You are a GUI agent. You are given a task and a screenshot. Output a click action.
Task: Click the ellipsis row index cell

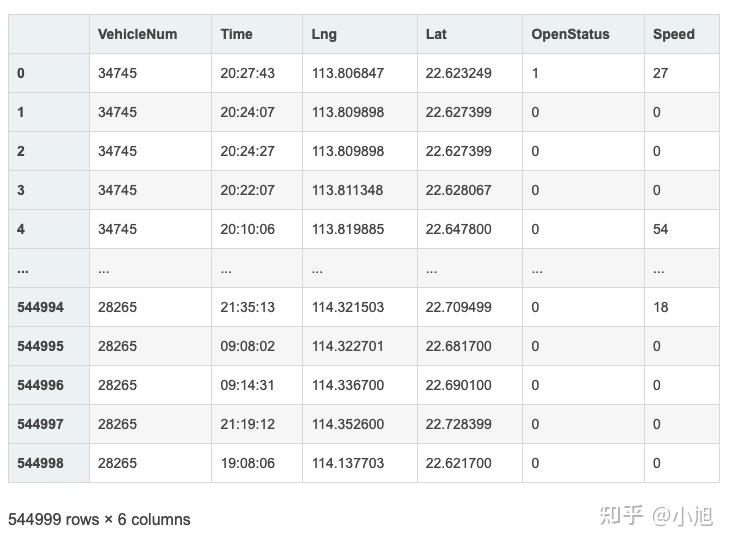click(23, 268)
